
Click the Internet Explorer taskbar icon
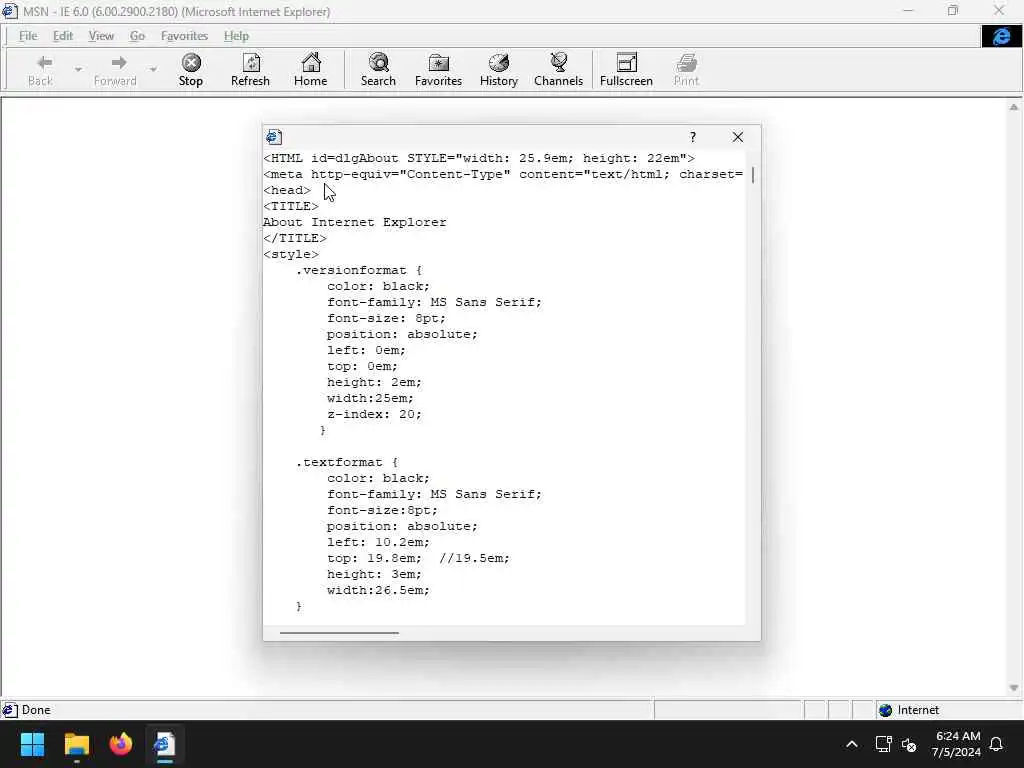pos(165,744)
